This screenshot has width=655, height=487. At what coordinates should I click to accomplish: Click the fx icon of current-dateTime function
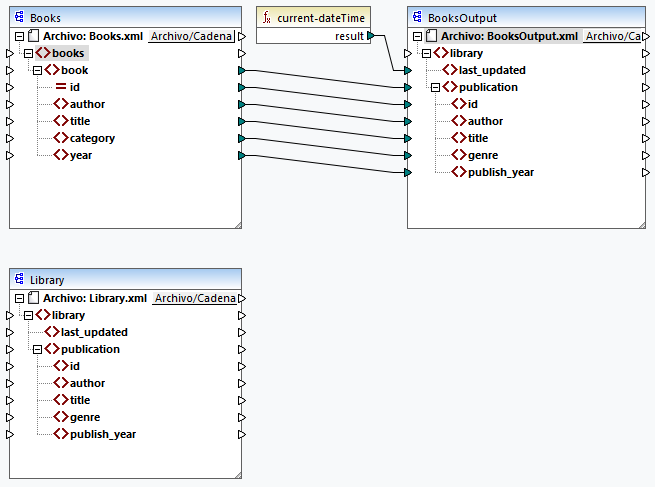[267, 18]
